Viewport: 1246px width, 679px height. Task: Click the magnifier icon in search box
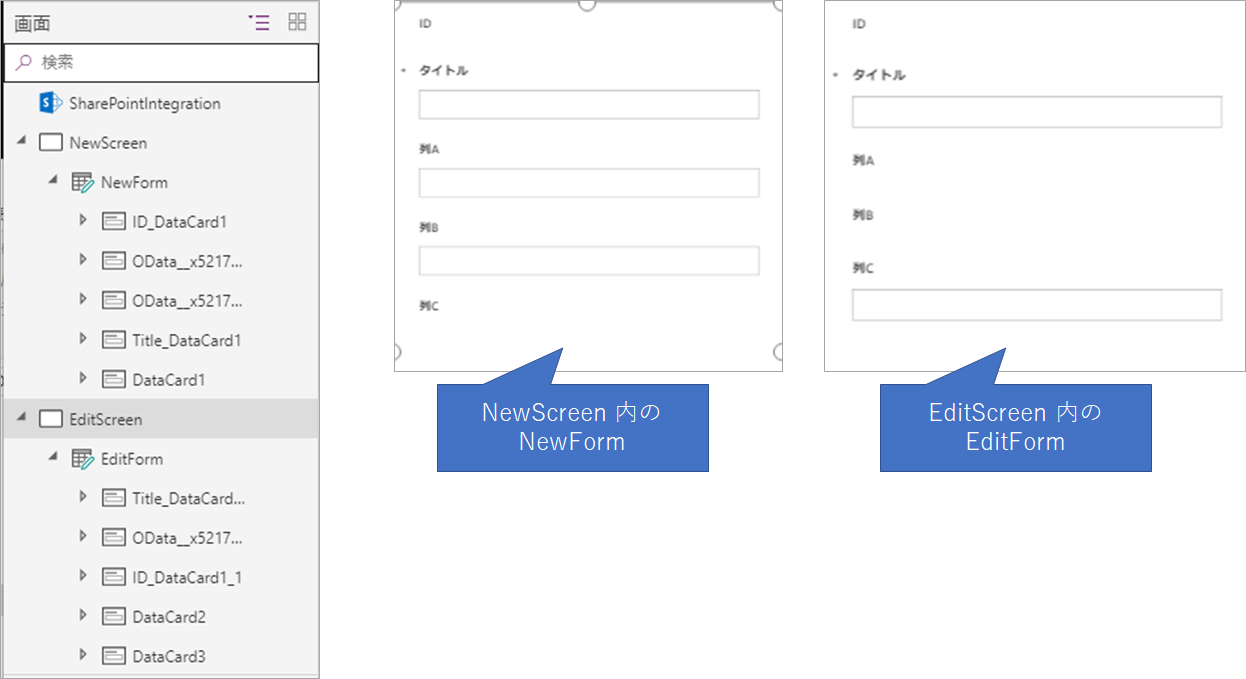24,62
